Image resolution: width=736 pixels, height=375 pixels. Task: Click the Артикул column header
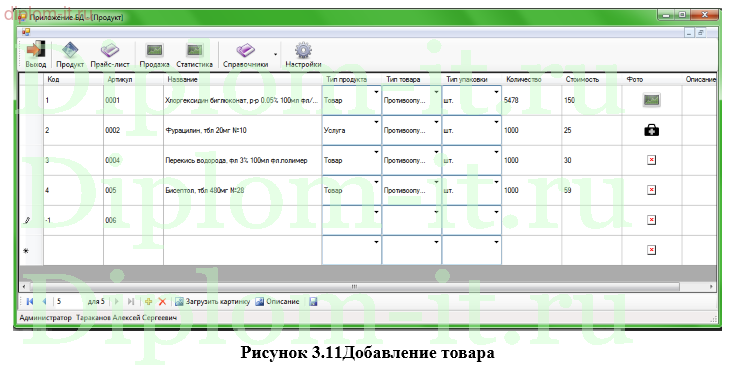click(x=133, y=79)
